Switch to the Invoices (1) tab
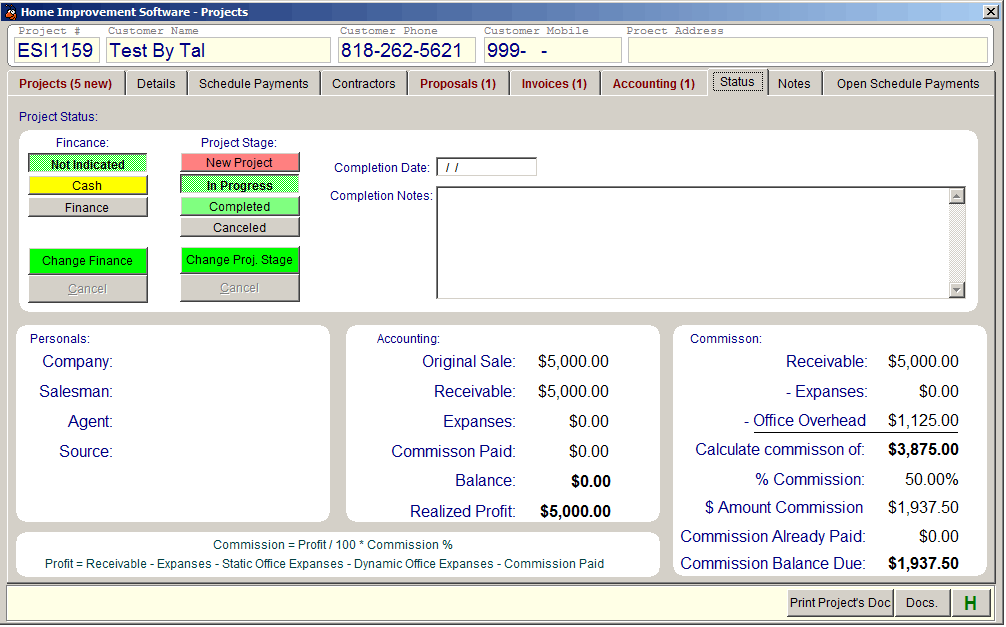The image size is (1006, 627). pyautogui.click(x=554, y=83)
